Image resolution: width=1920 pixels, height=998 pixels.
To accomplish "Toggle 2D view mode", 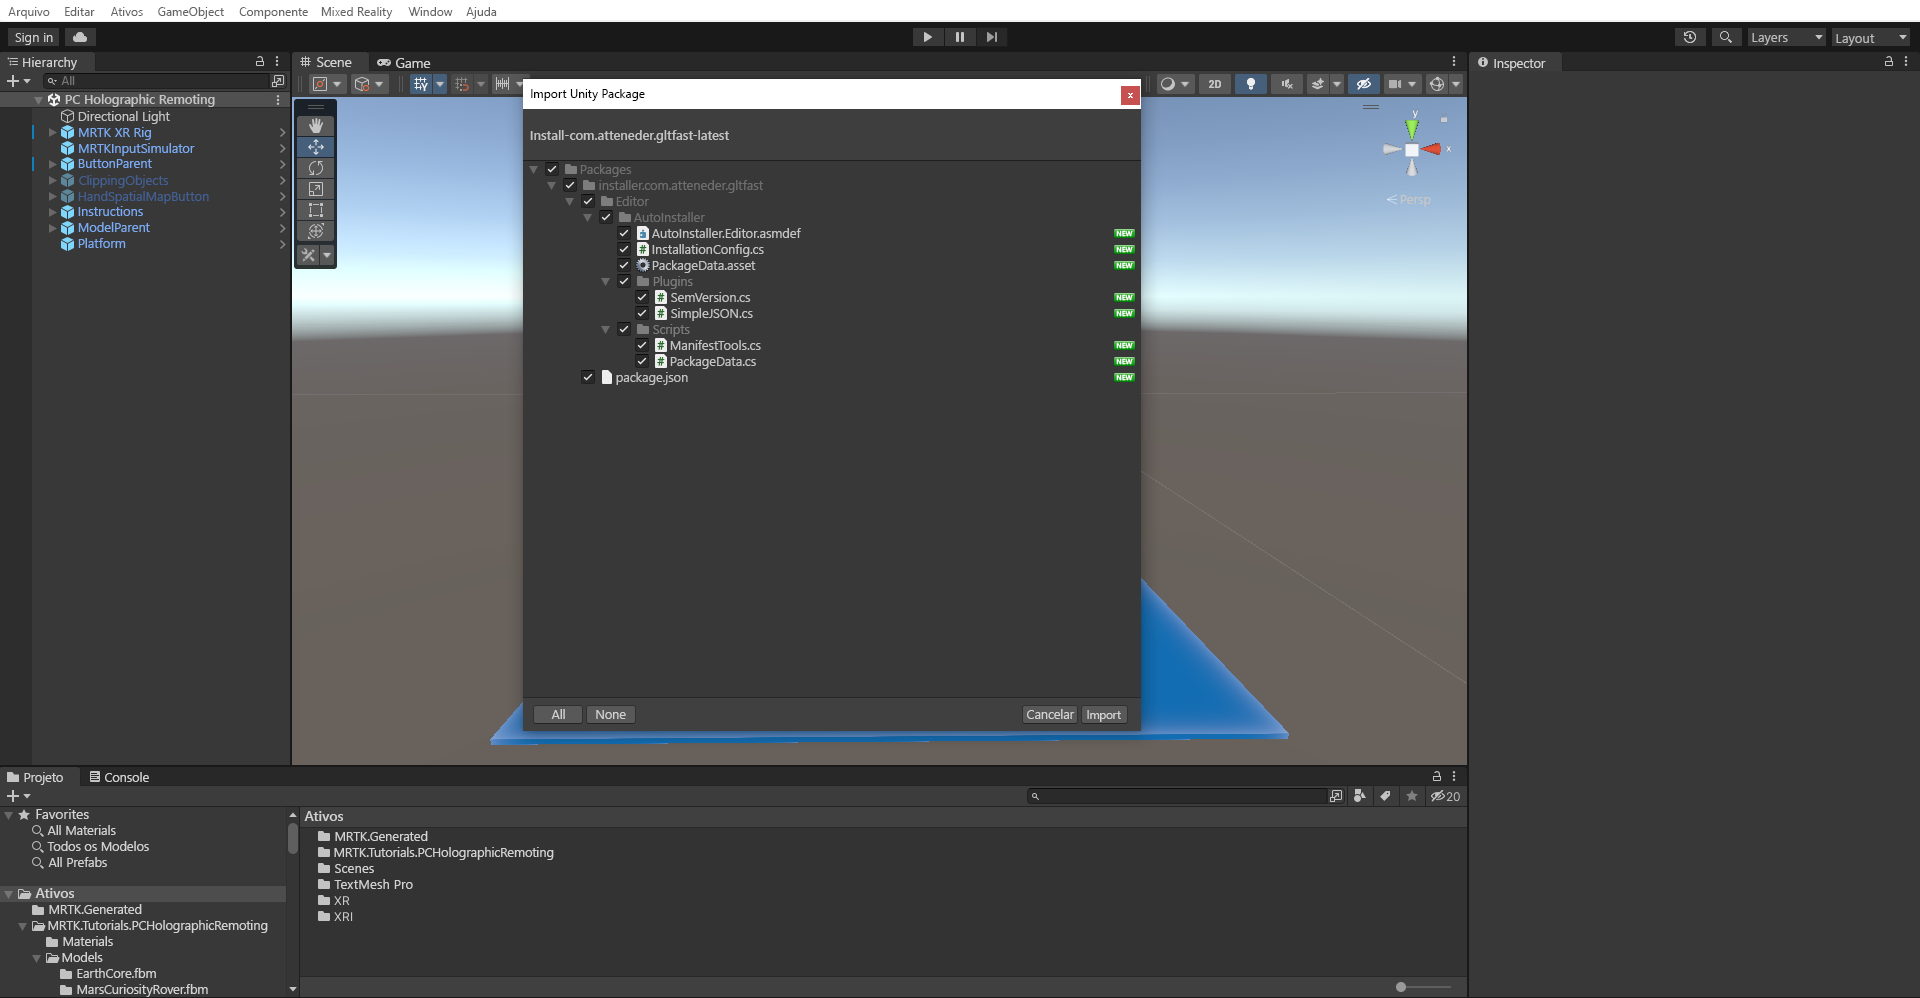I will pyautogui.click(x=1214, y=84).
